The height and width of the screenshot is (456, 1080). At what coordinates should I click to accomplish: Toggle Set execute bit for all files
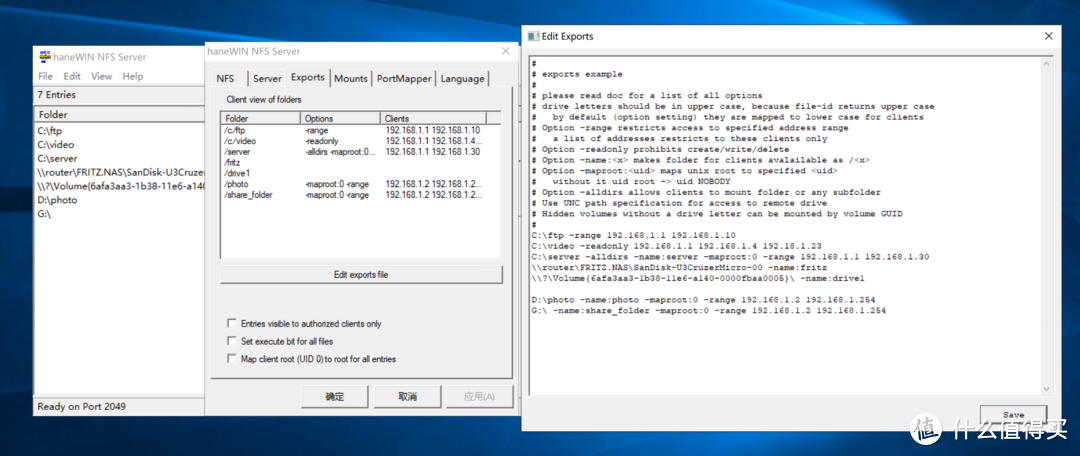pos(231,342)
